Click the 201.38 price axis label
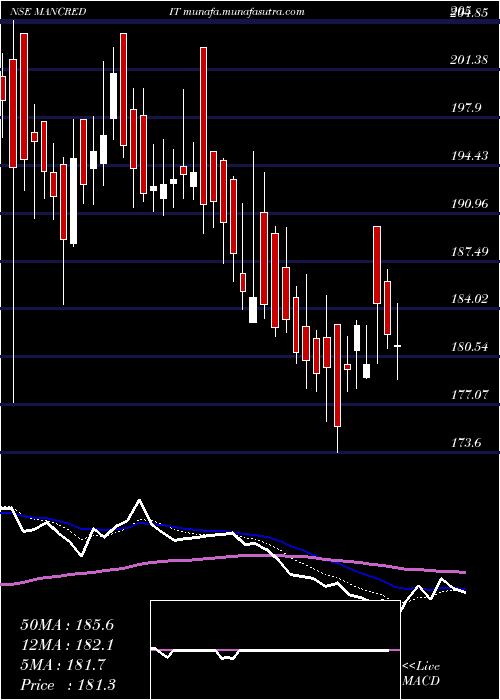The height and width of the screenshot is (700, 500). tap(469, 60)
